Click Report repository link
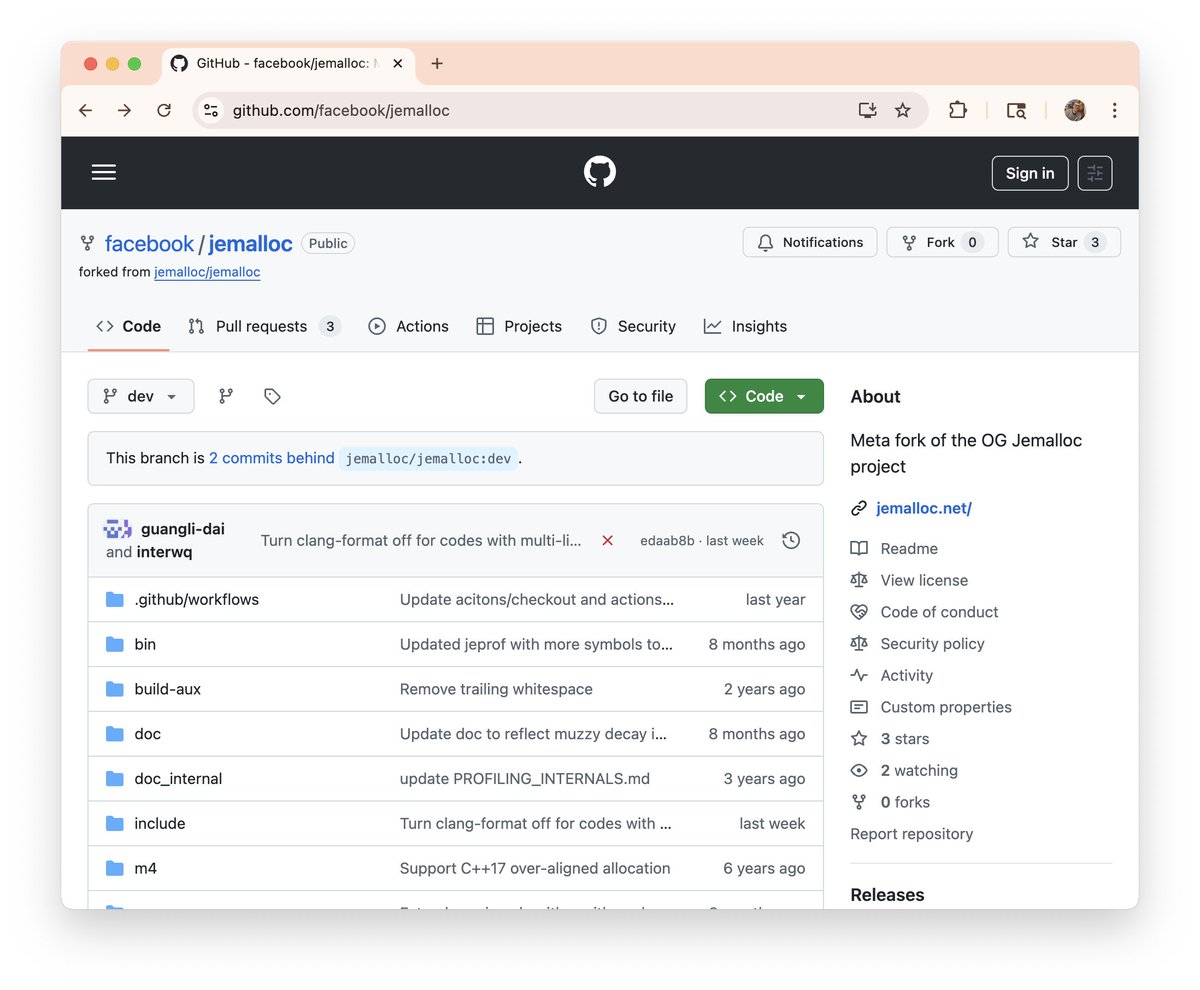 (x=911, y=834)
